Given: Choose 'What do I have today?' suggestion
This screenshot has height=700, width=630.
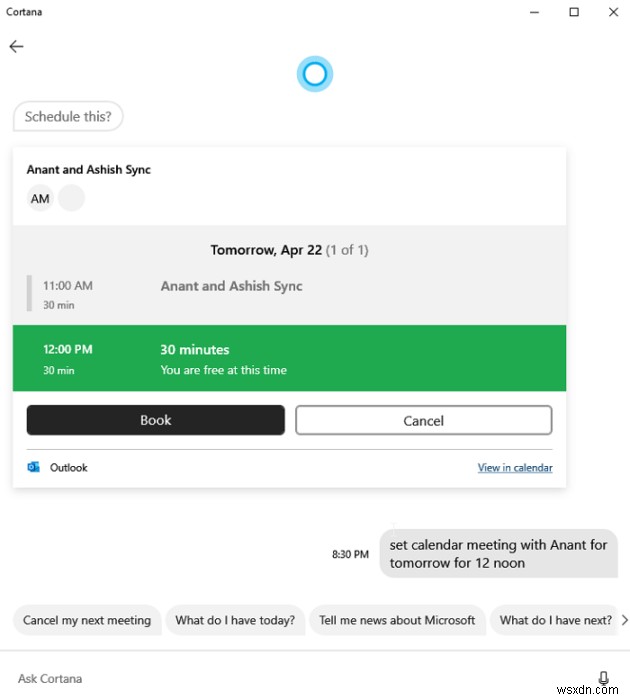Looking at the screenshot, I should pos(235,620).
